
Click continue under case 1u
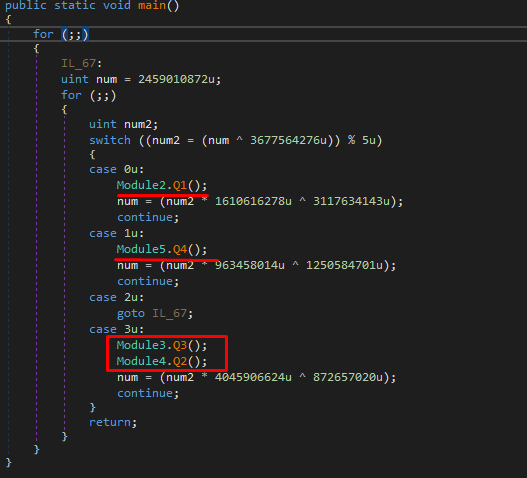coord(148,281)
